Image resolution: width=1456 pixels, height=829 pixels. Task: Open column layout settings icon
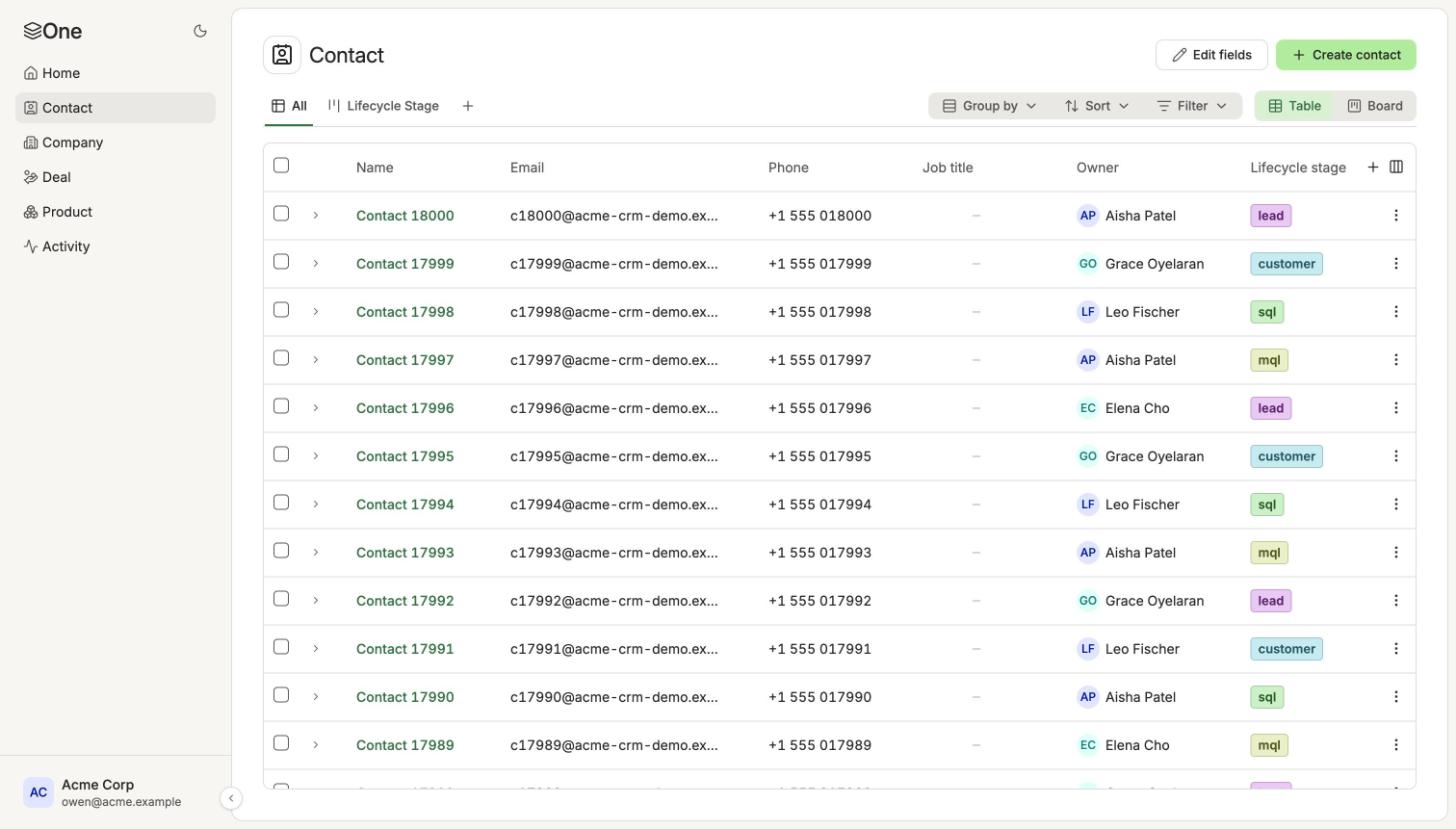[1396, 167]
